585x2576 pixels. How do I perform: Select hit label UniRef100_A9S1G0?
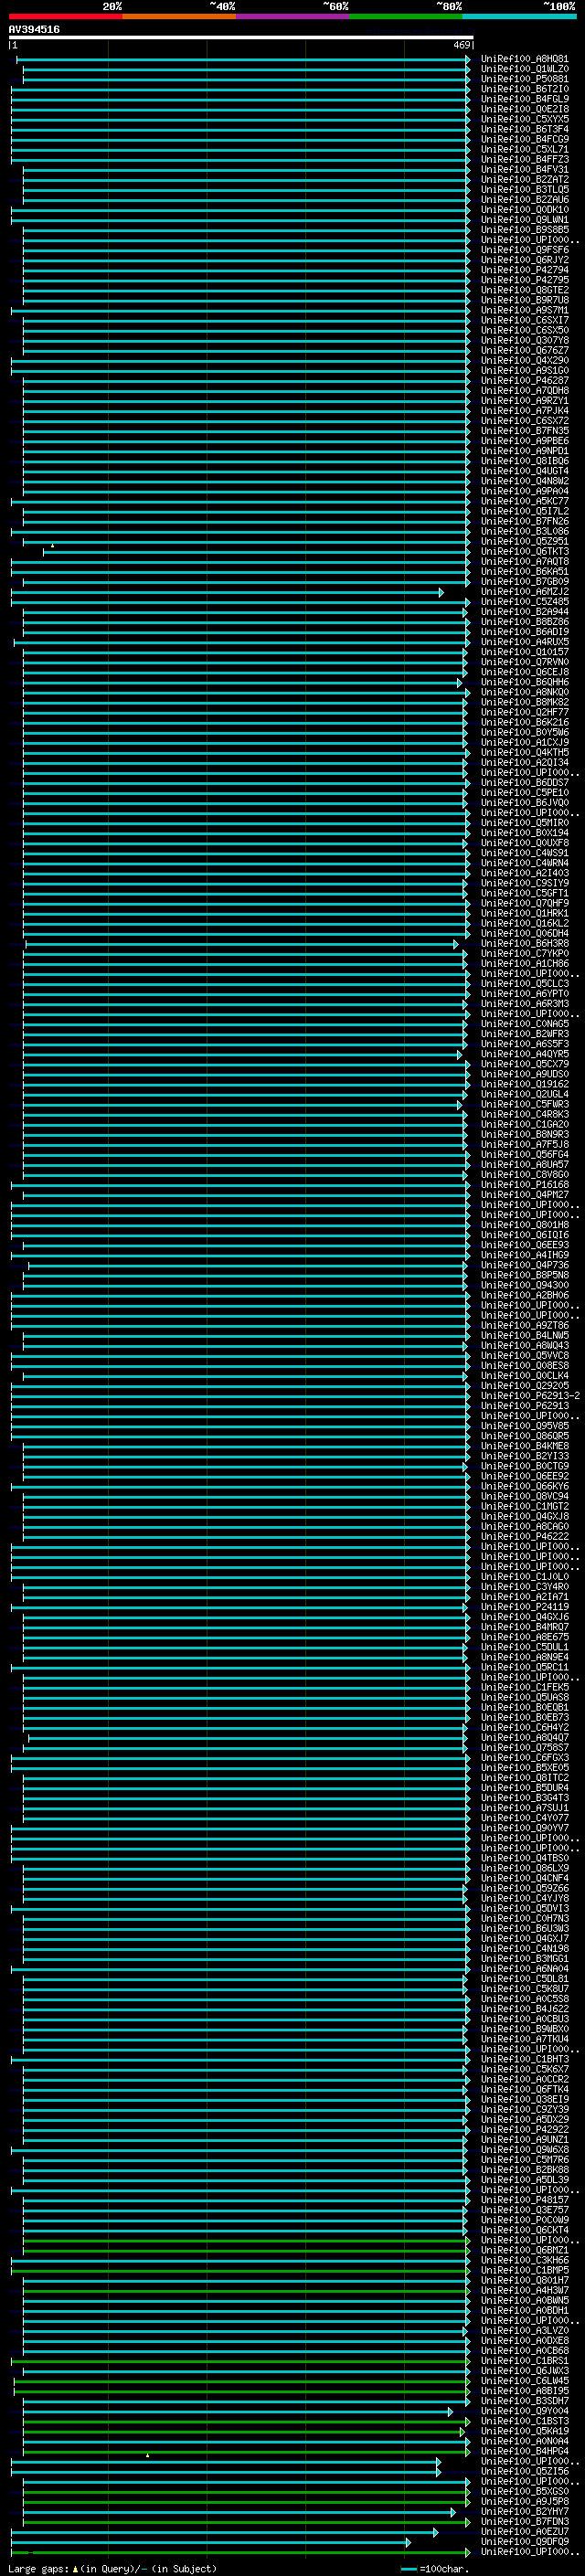coord(524,370)
